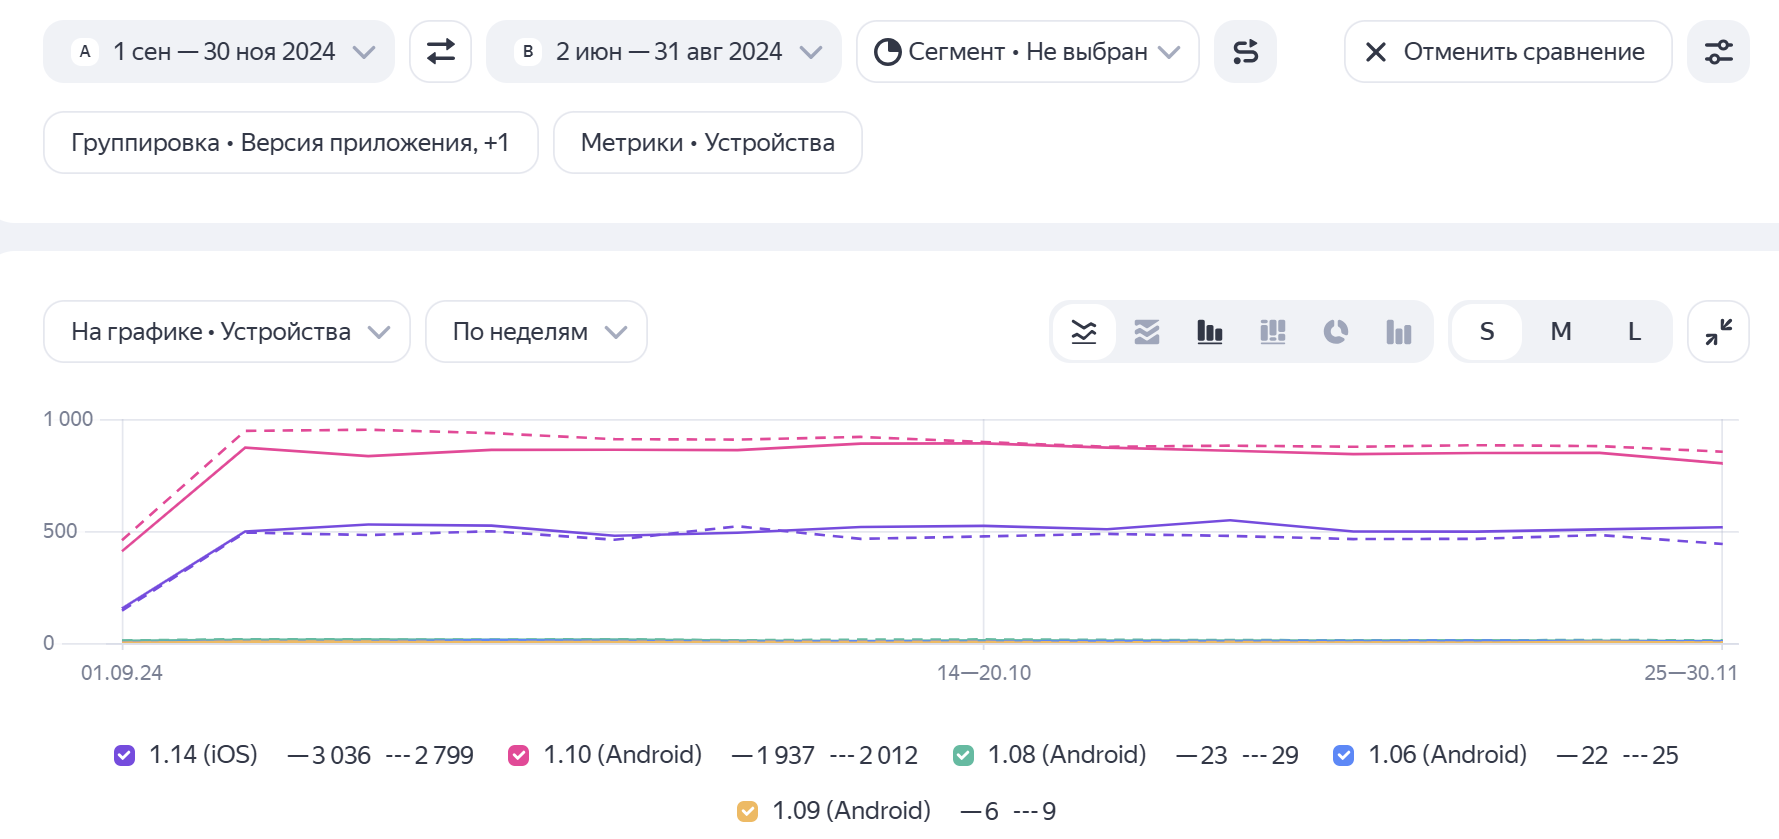Click the 14—20.10 week point on chart axis
The image size is (1779, 839).
coord(984,673)
